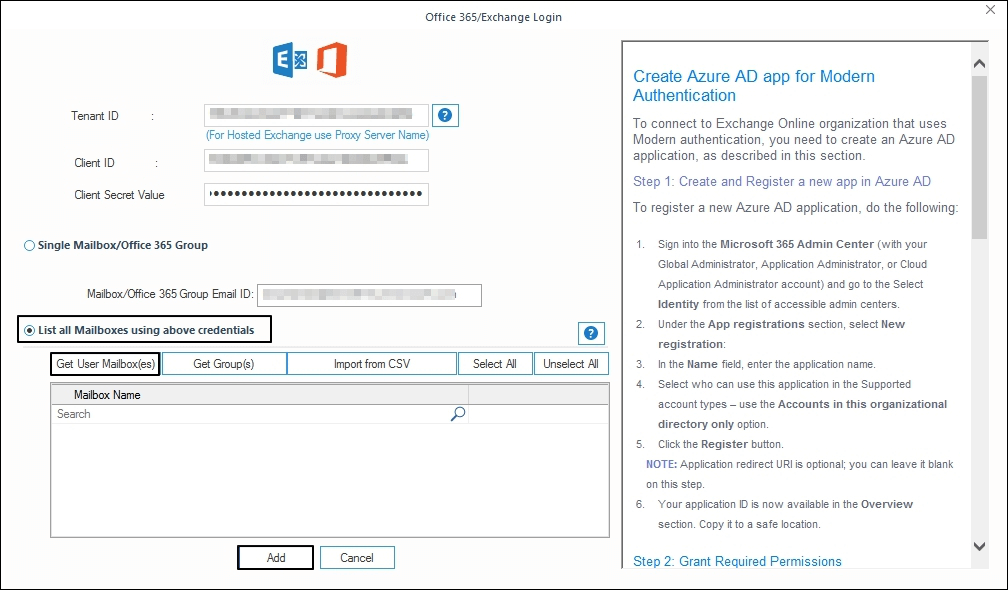Screen dimensions: 1008x590
Task: Click the mailbox Search field
Action: point(260,414)
